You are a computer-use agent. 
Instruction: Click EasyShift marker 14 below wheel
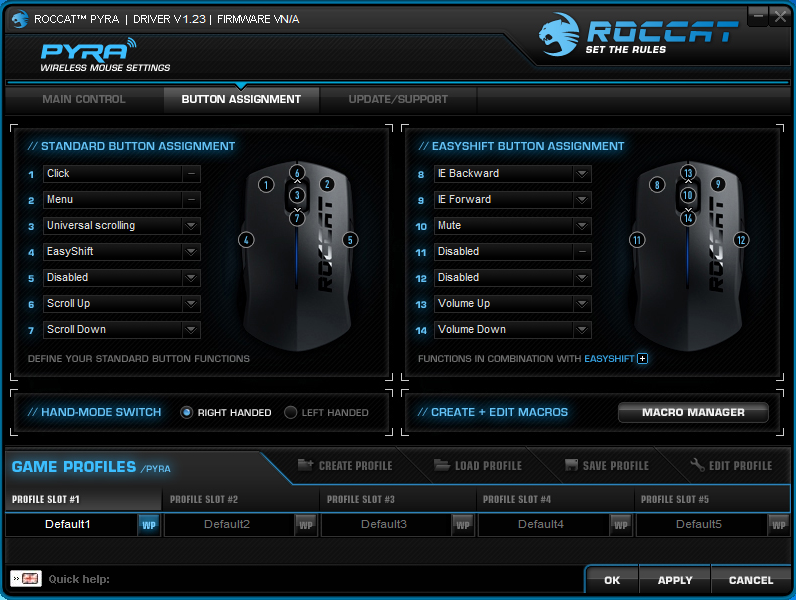[x=688, y=218]
